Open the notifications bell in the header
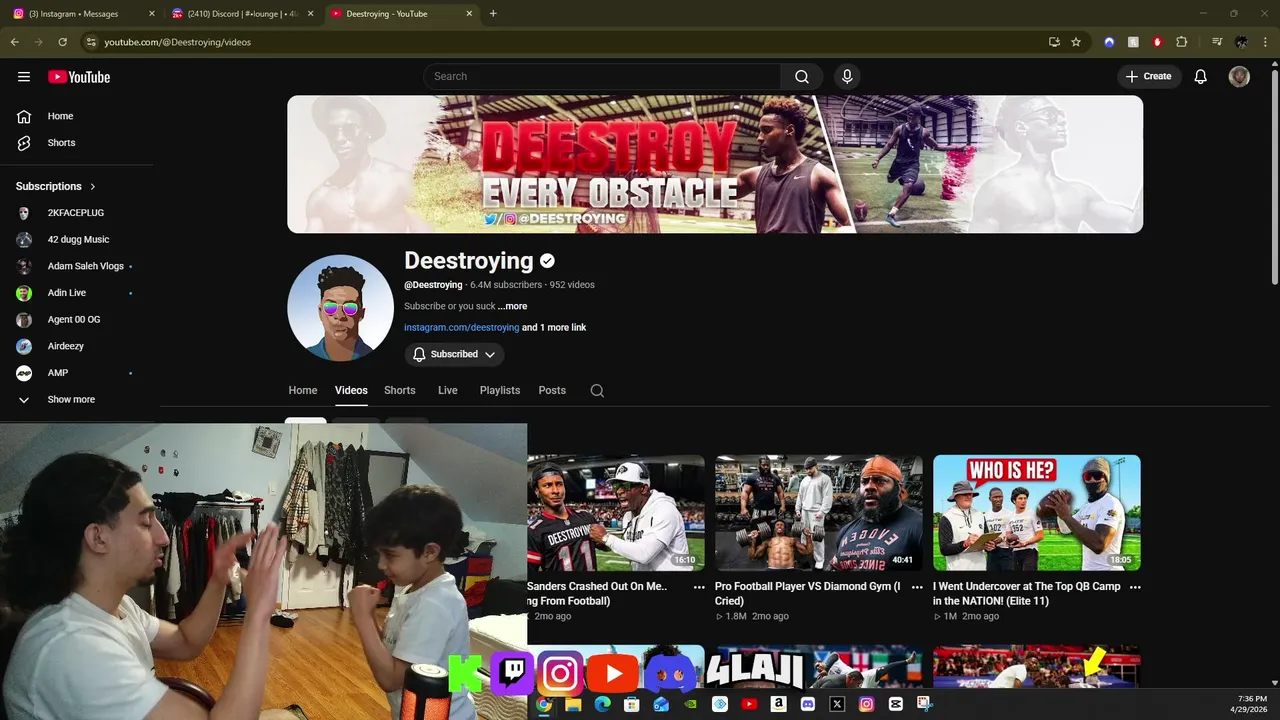This screenshot has height=720, width=1280. pyautogui.click(x=1201, y=77)
